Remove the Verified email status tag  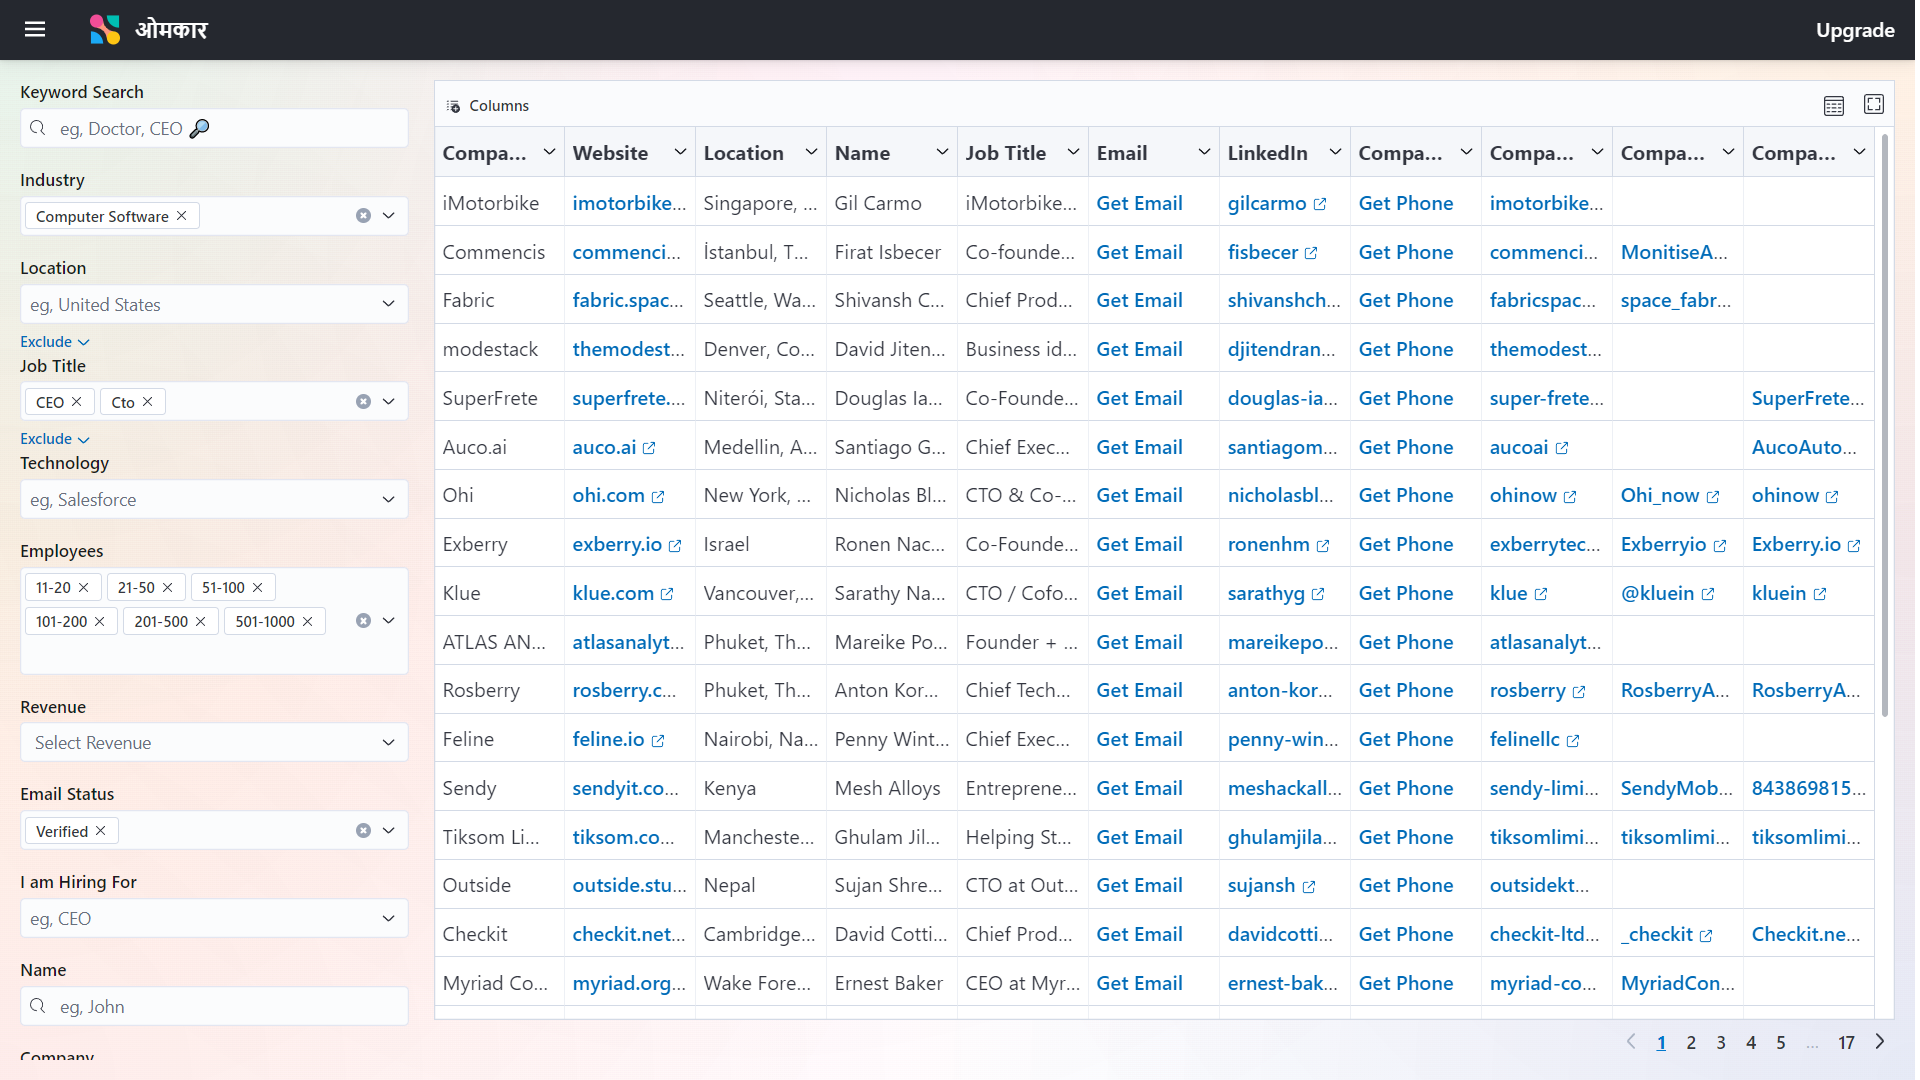tap(101, 830)
